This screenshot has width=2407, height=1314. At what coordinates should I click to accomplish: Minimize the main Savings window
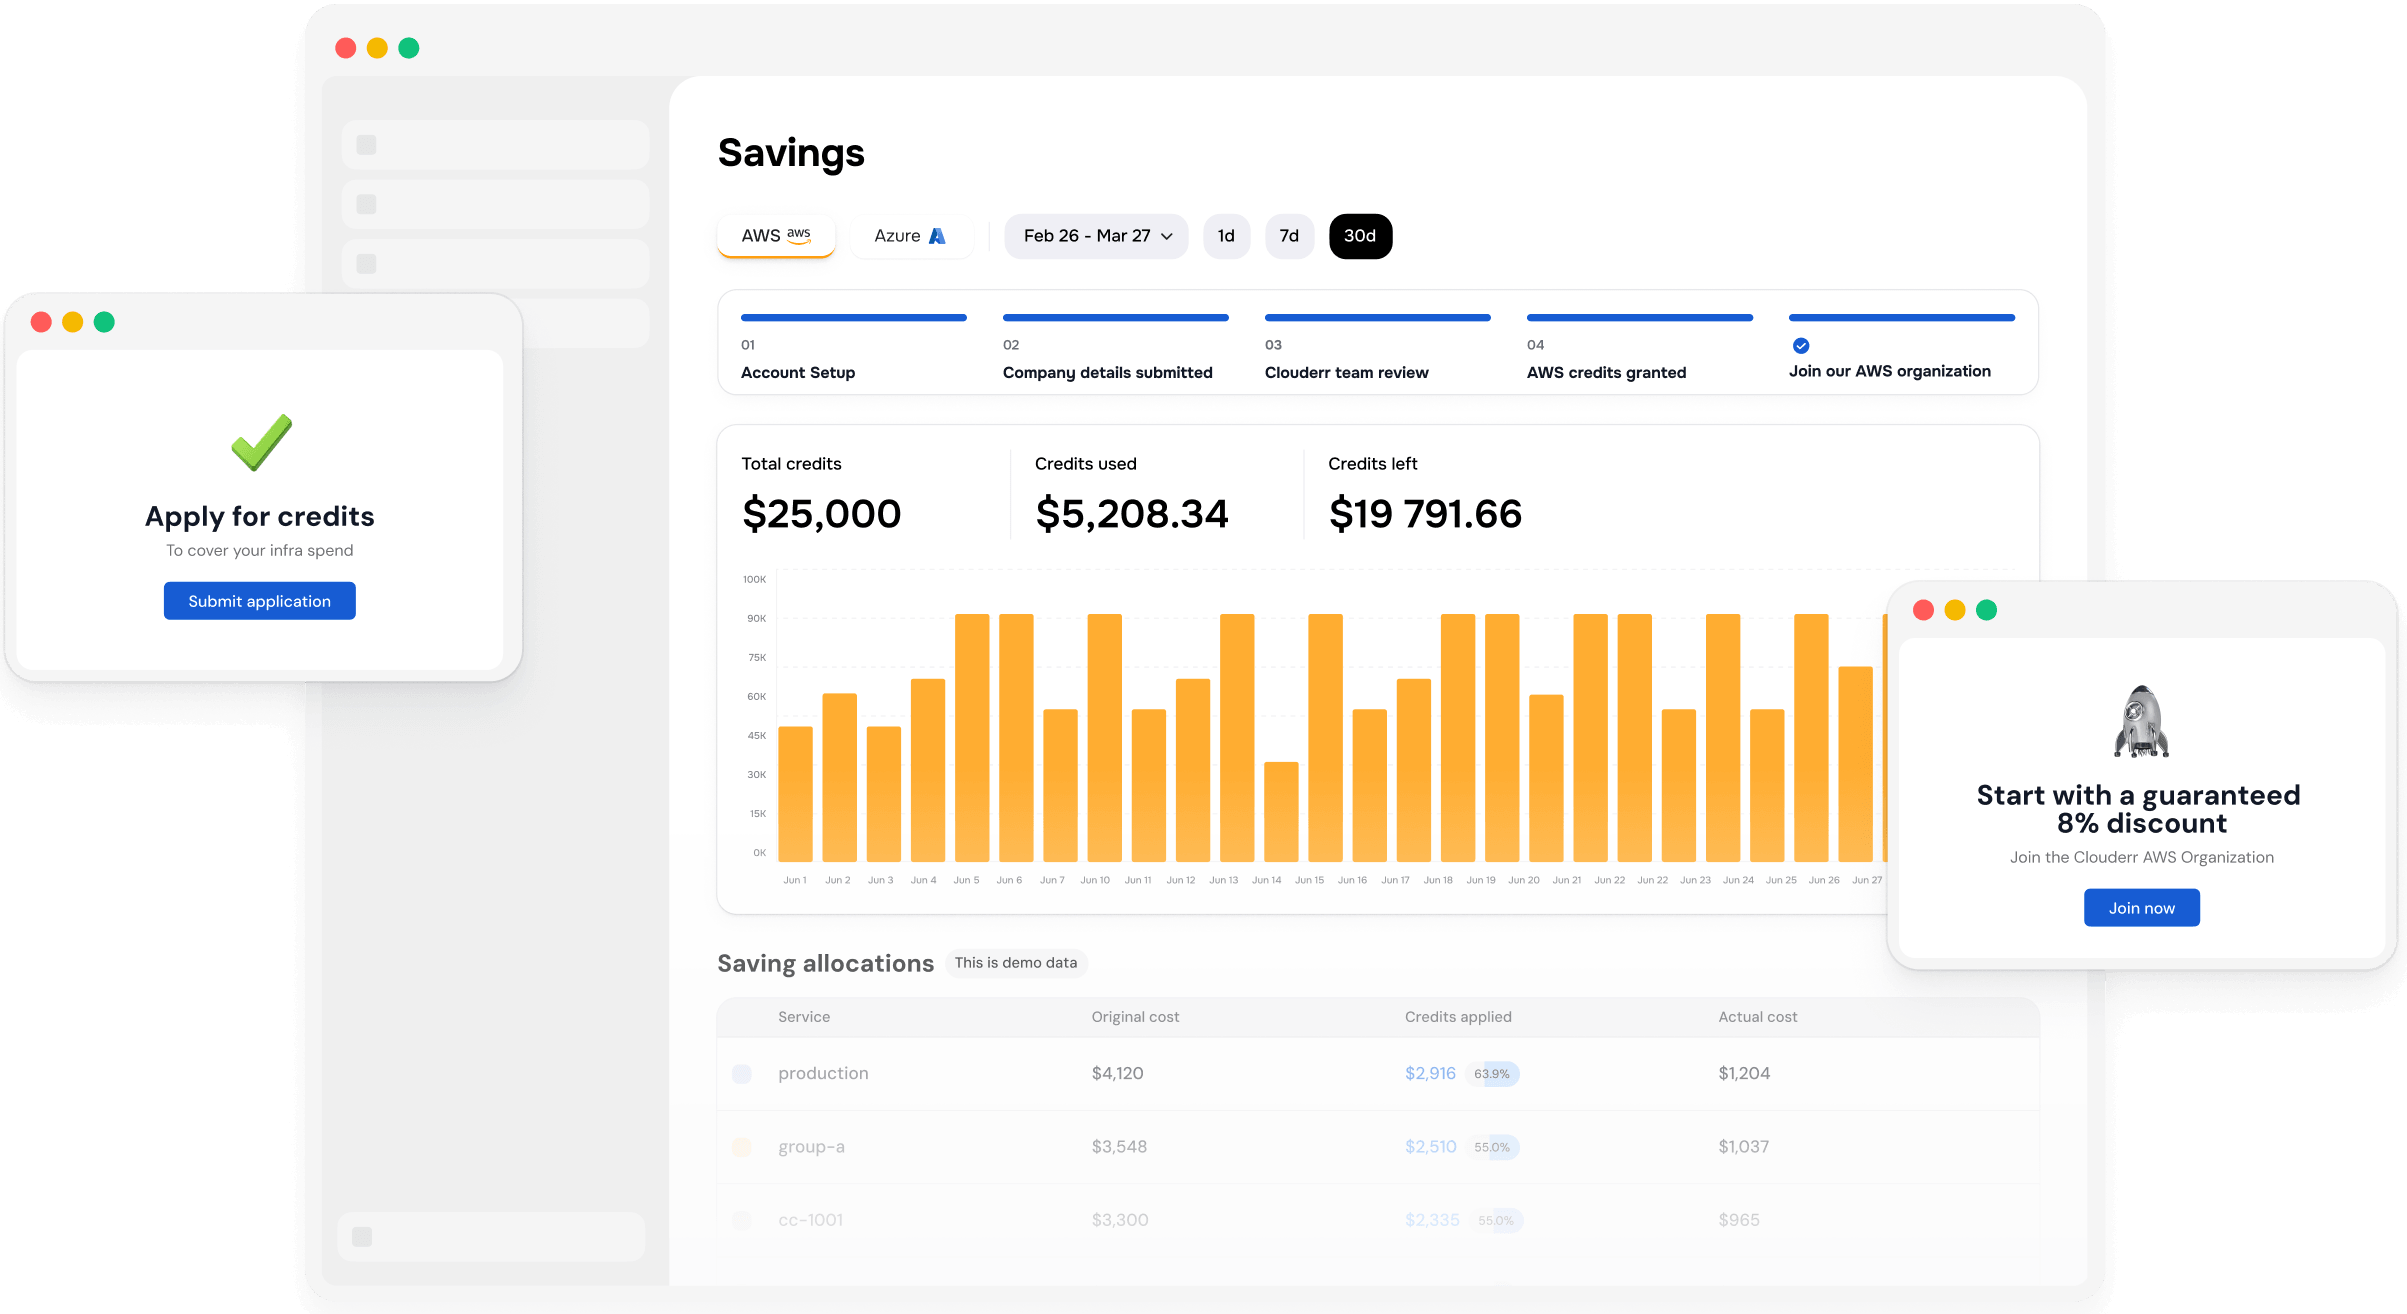pos(377,48)
